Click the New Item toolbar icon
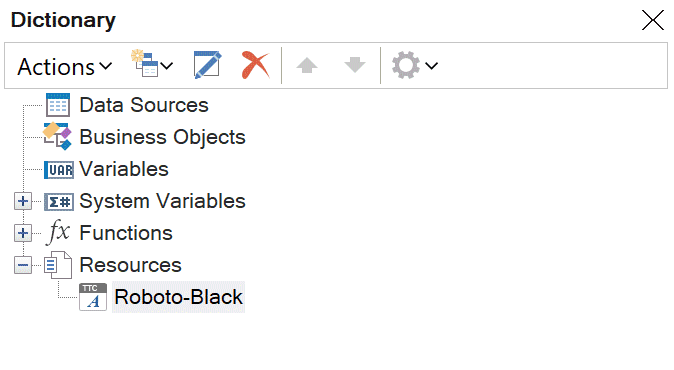Image resolution: width=674 pixels, height=370 pixels. tap(142, 64)
